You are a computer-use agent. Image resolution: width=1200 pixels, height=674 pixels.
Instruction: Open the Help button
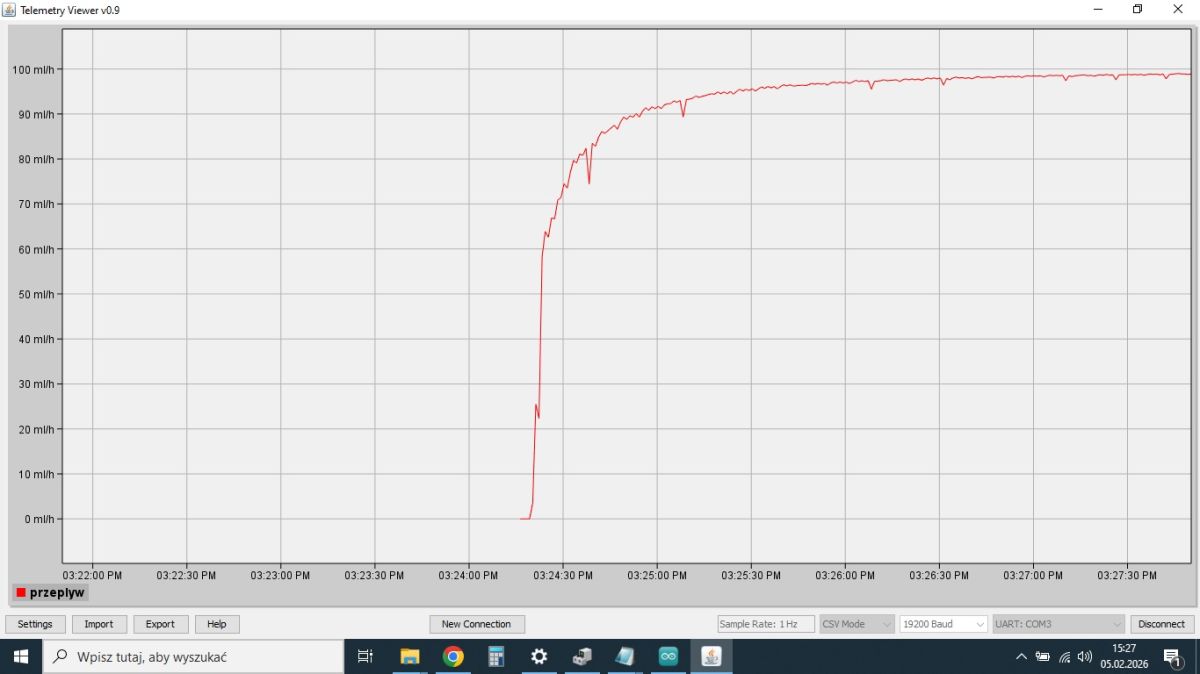pyautogui.click(x=217, y=624)
